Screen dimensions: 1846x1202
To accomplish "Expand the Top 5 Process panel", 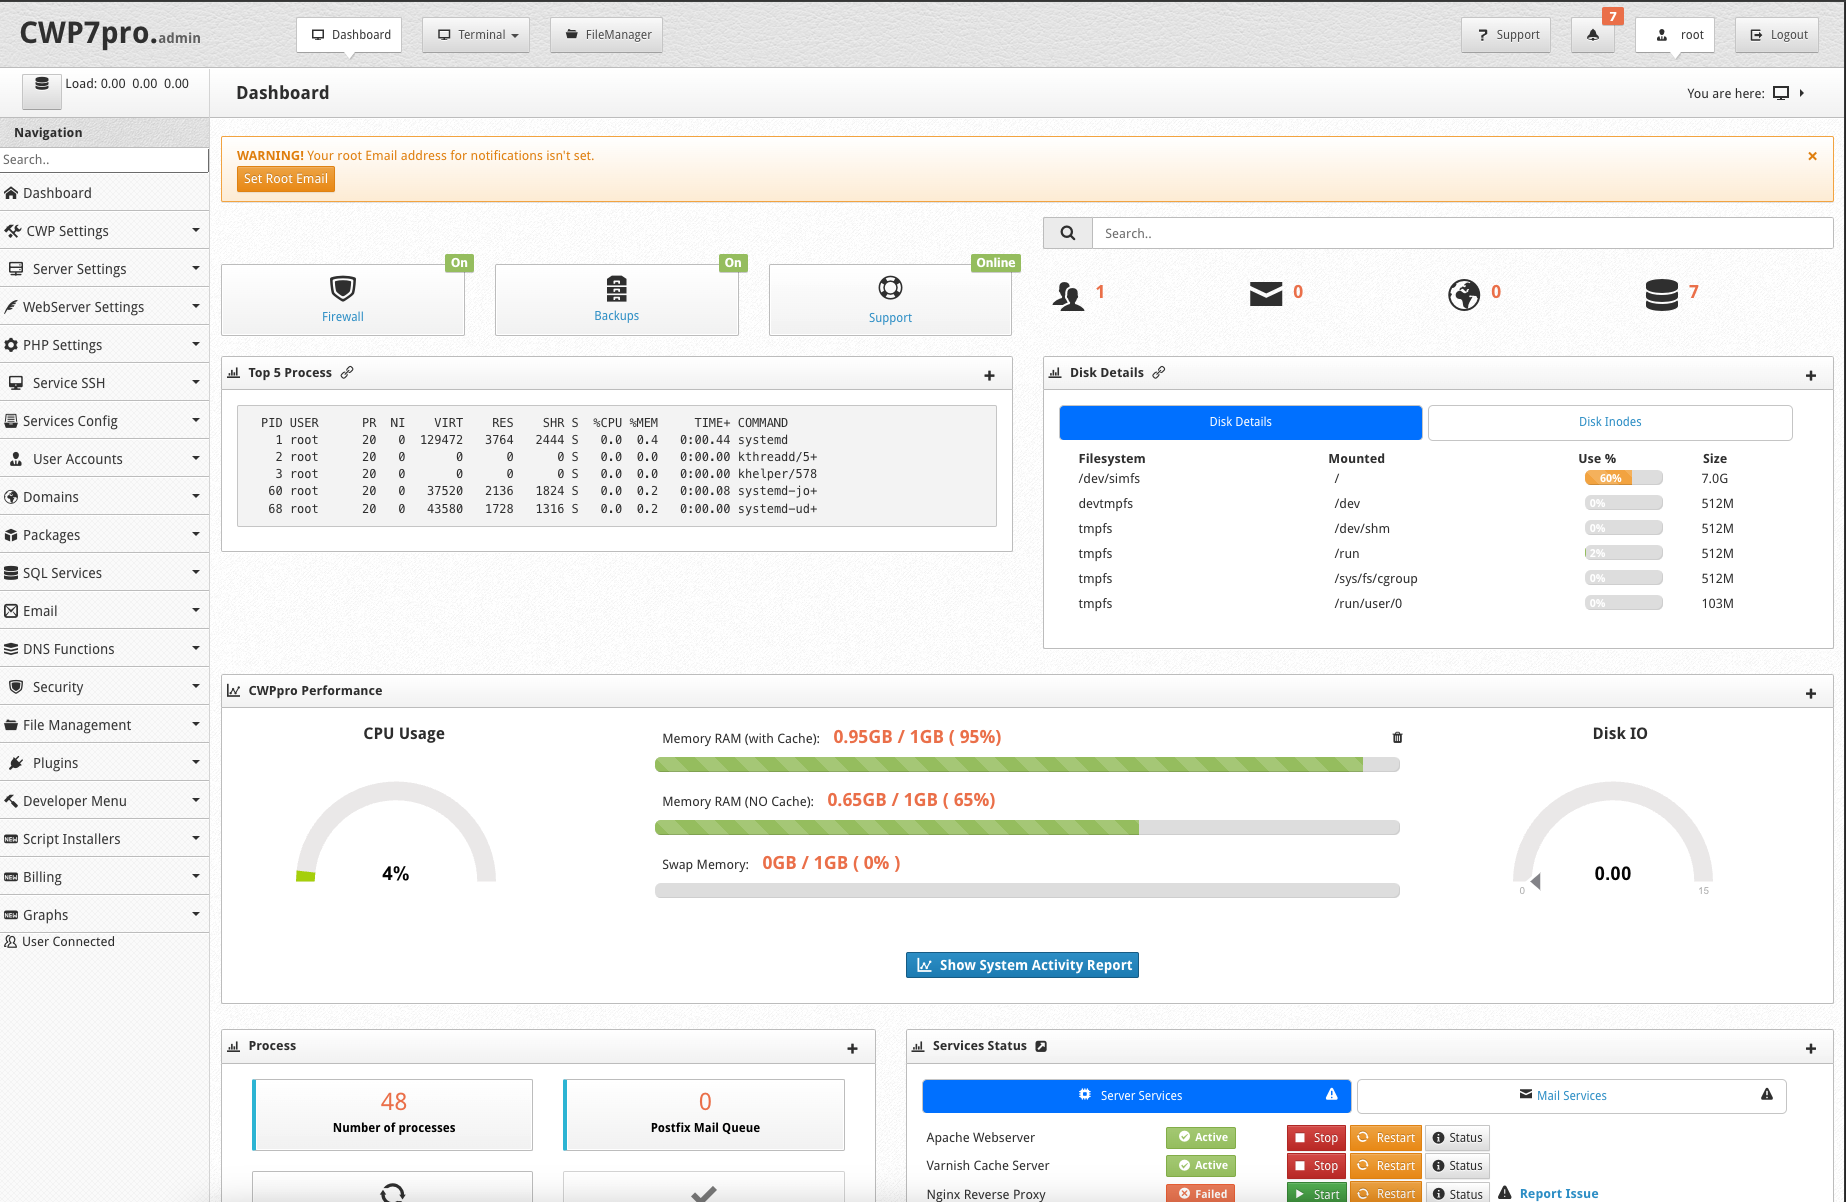I will point(989,375).
